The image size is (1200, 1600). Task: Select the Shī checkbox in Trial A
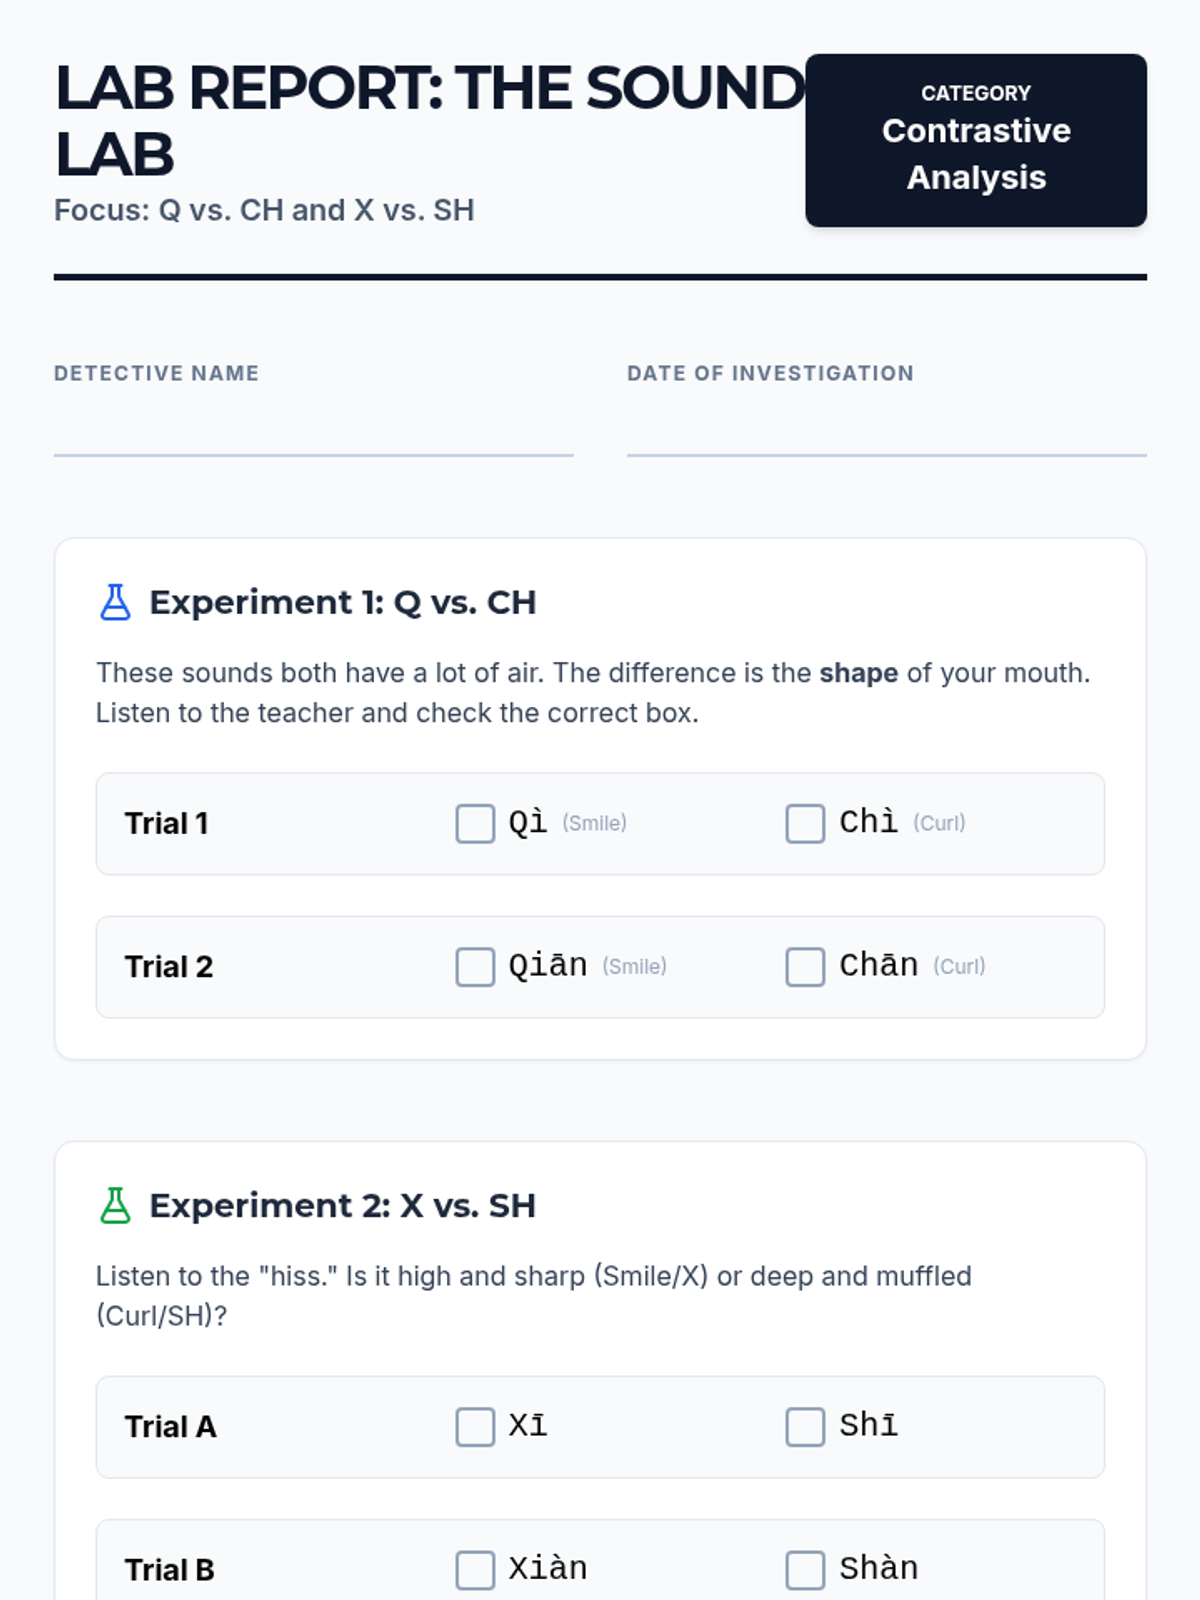(805, 1427)
